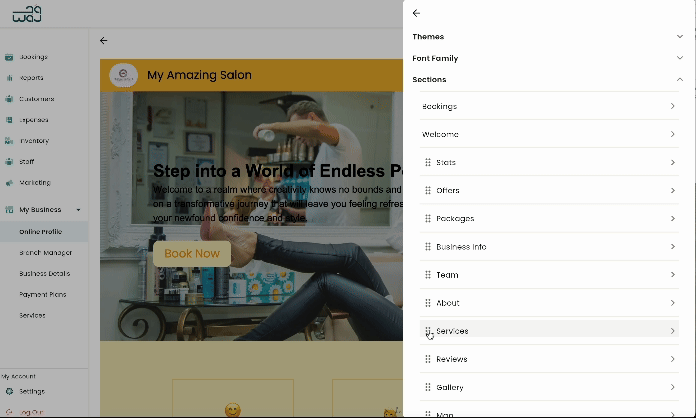Click the Customers icon in sidebar
The image size is (696, 418).
pos(9,99)
